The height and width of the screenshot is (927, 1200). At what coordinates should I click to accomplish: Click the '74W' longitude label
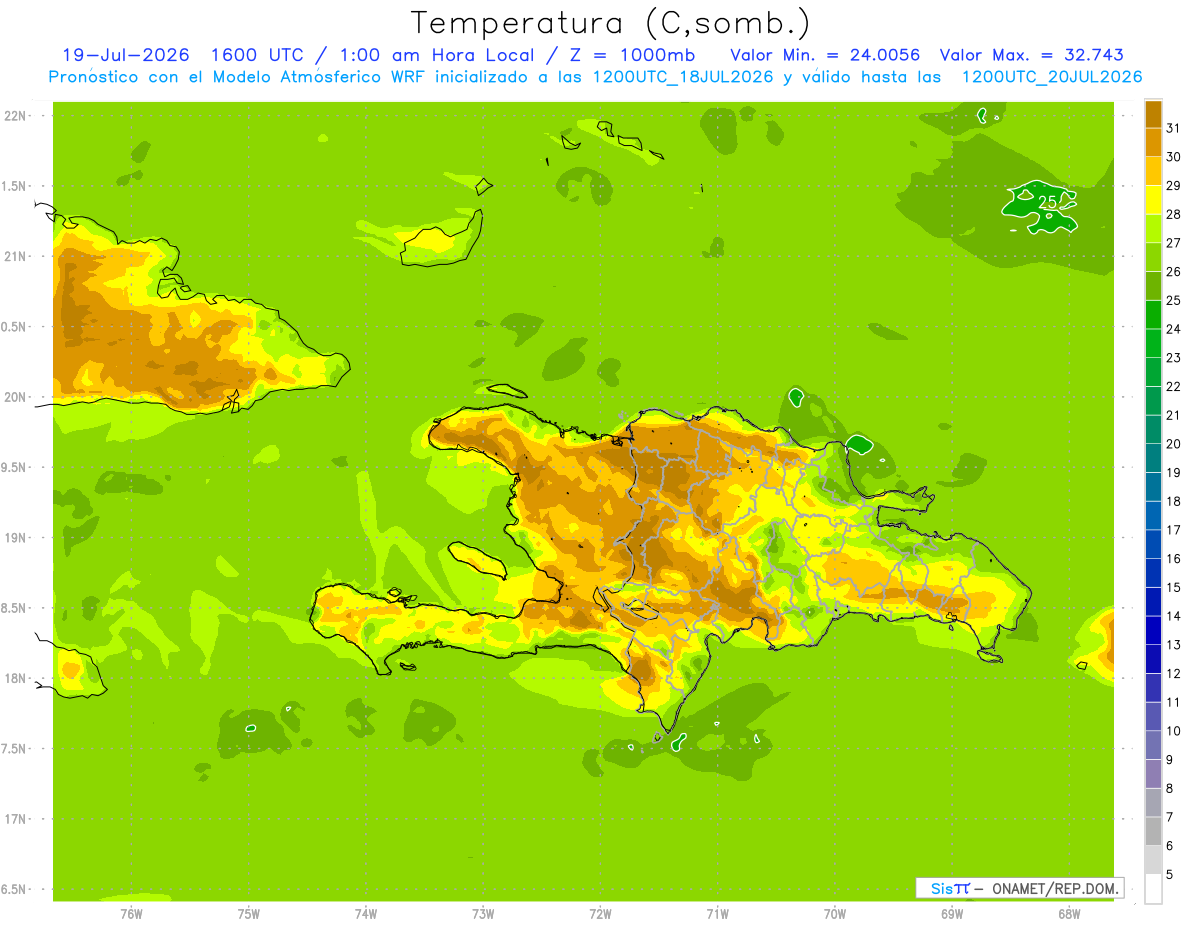[366, 914]
